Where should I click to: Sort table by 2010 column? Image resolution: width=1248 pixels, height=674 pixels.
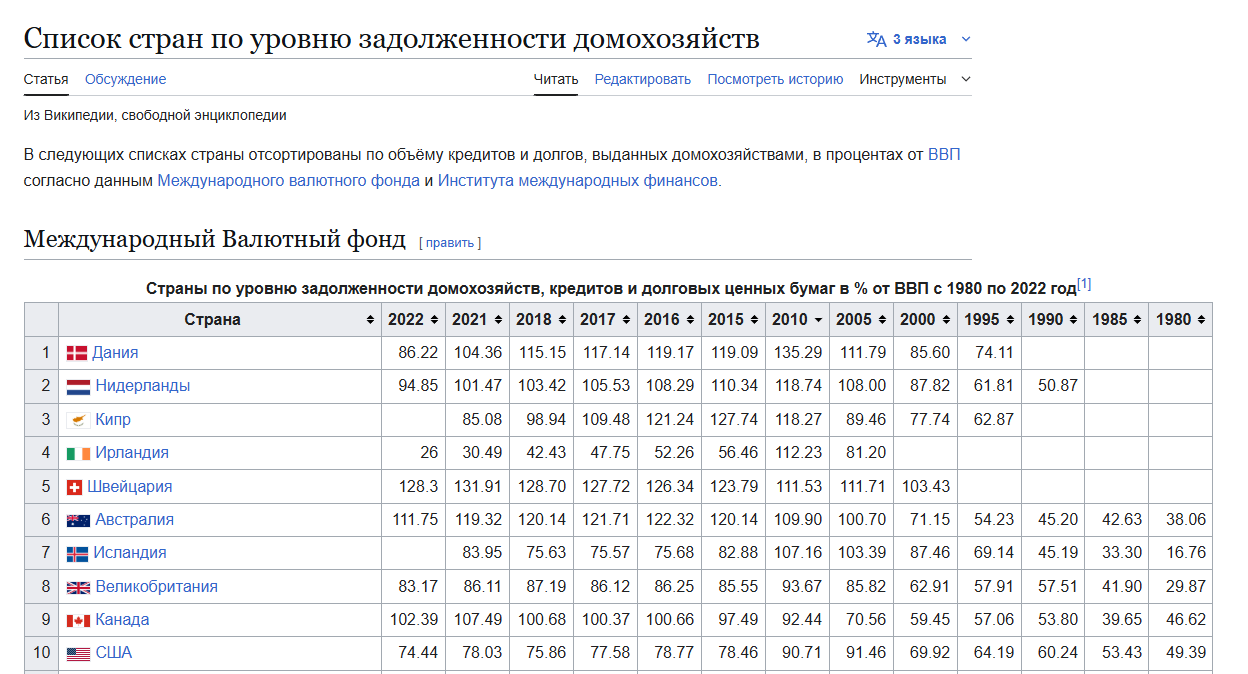pyautogui.click(x=797, y=320)
